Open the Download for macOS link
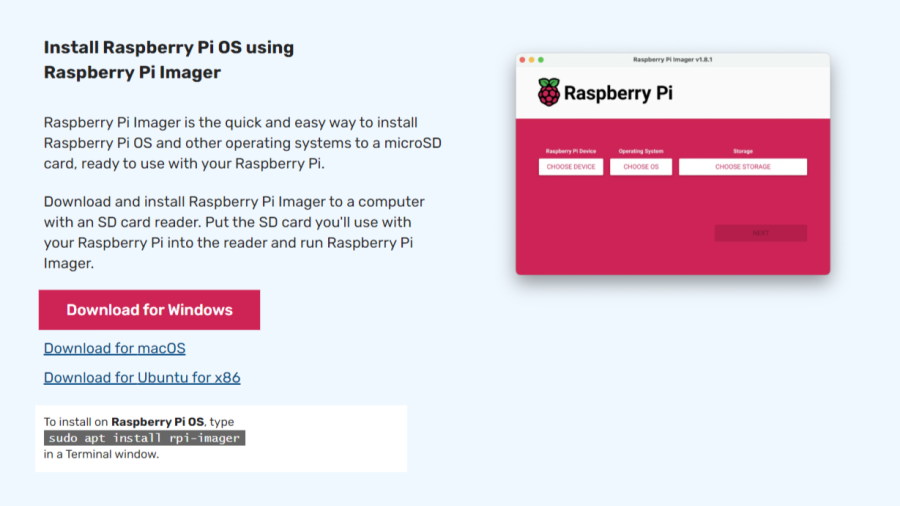Viewport: 900px width, 506px height. [114, 348]
